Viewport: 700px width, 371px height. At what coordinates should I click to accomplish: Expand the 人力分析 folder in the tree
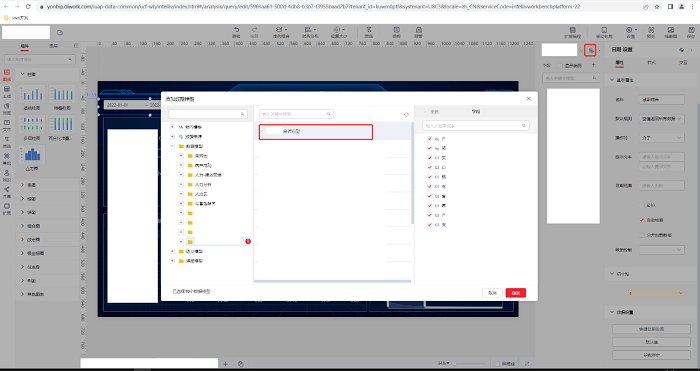click(x=181, y=184)
